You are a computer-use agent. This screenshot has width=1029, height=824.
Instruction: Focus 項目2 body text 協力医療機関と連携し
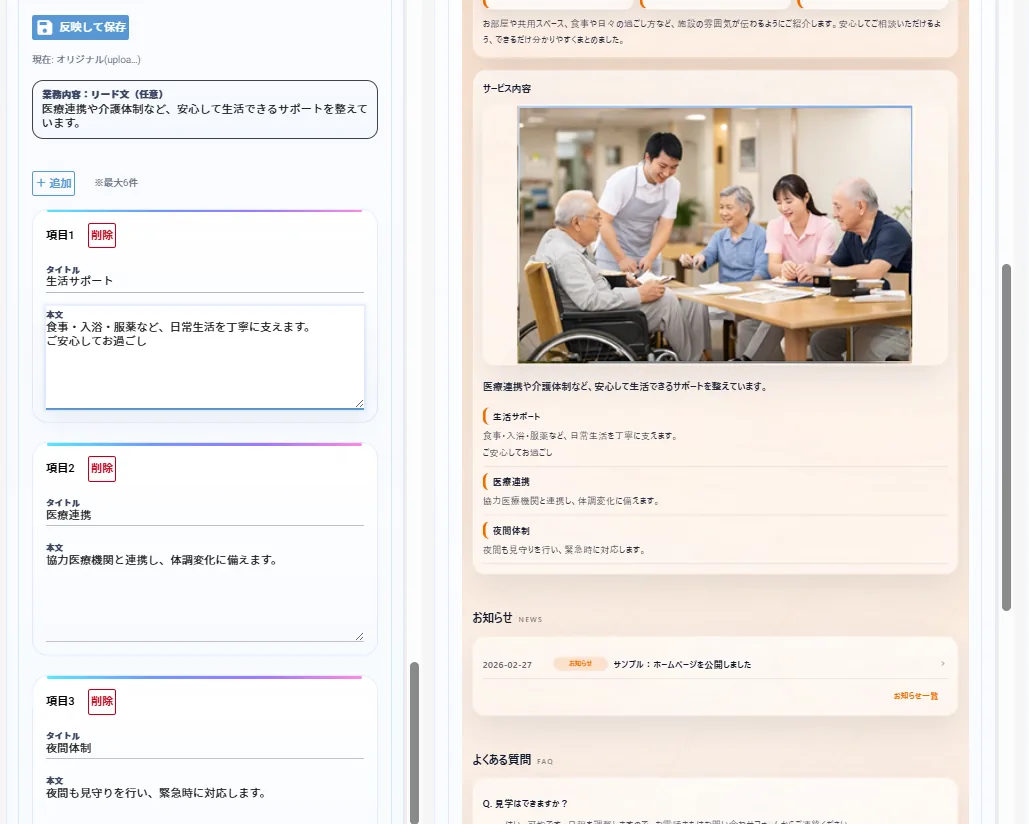tap(205, 590)
